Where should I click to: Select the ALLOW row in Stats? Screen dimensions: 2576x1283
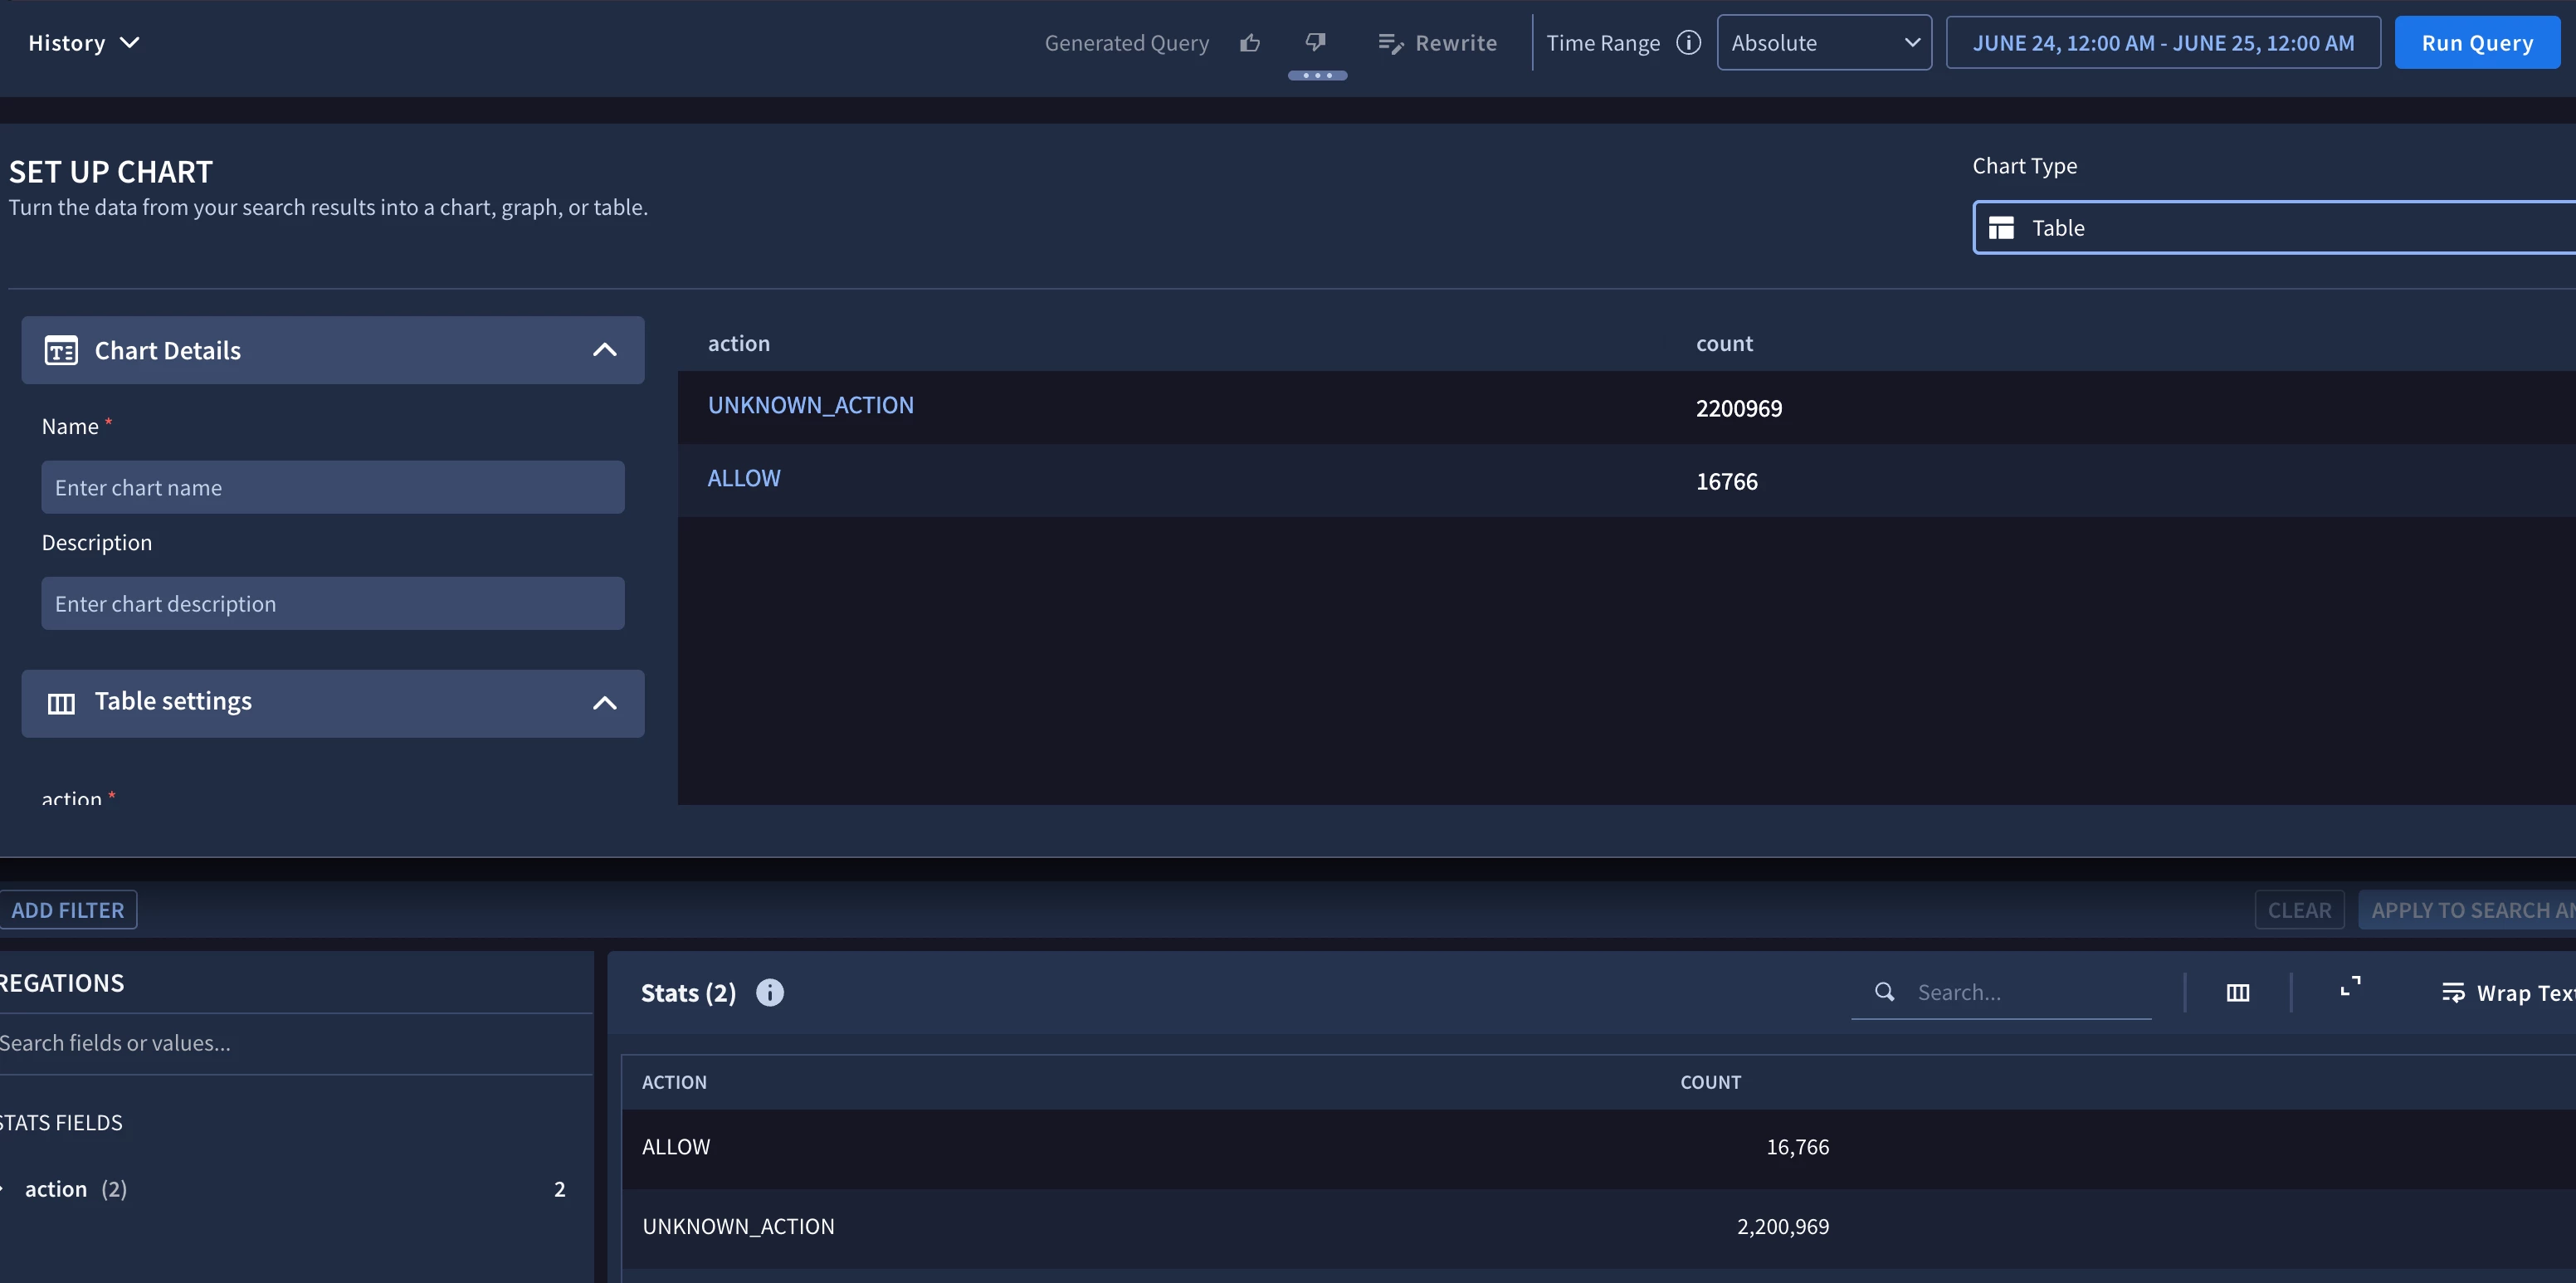1598,1148
